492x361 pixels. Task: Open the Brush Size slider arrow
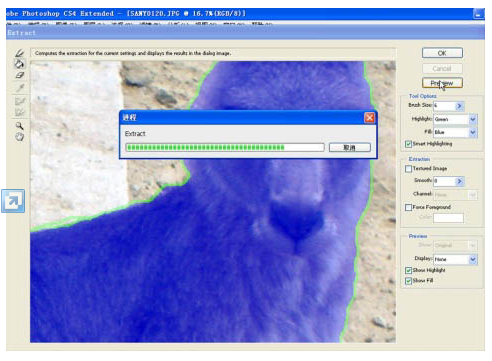point(459,106)
